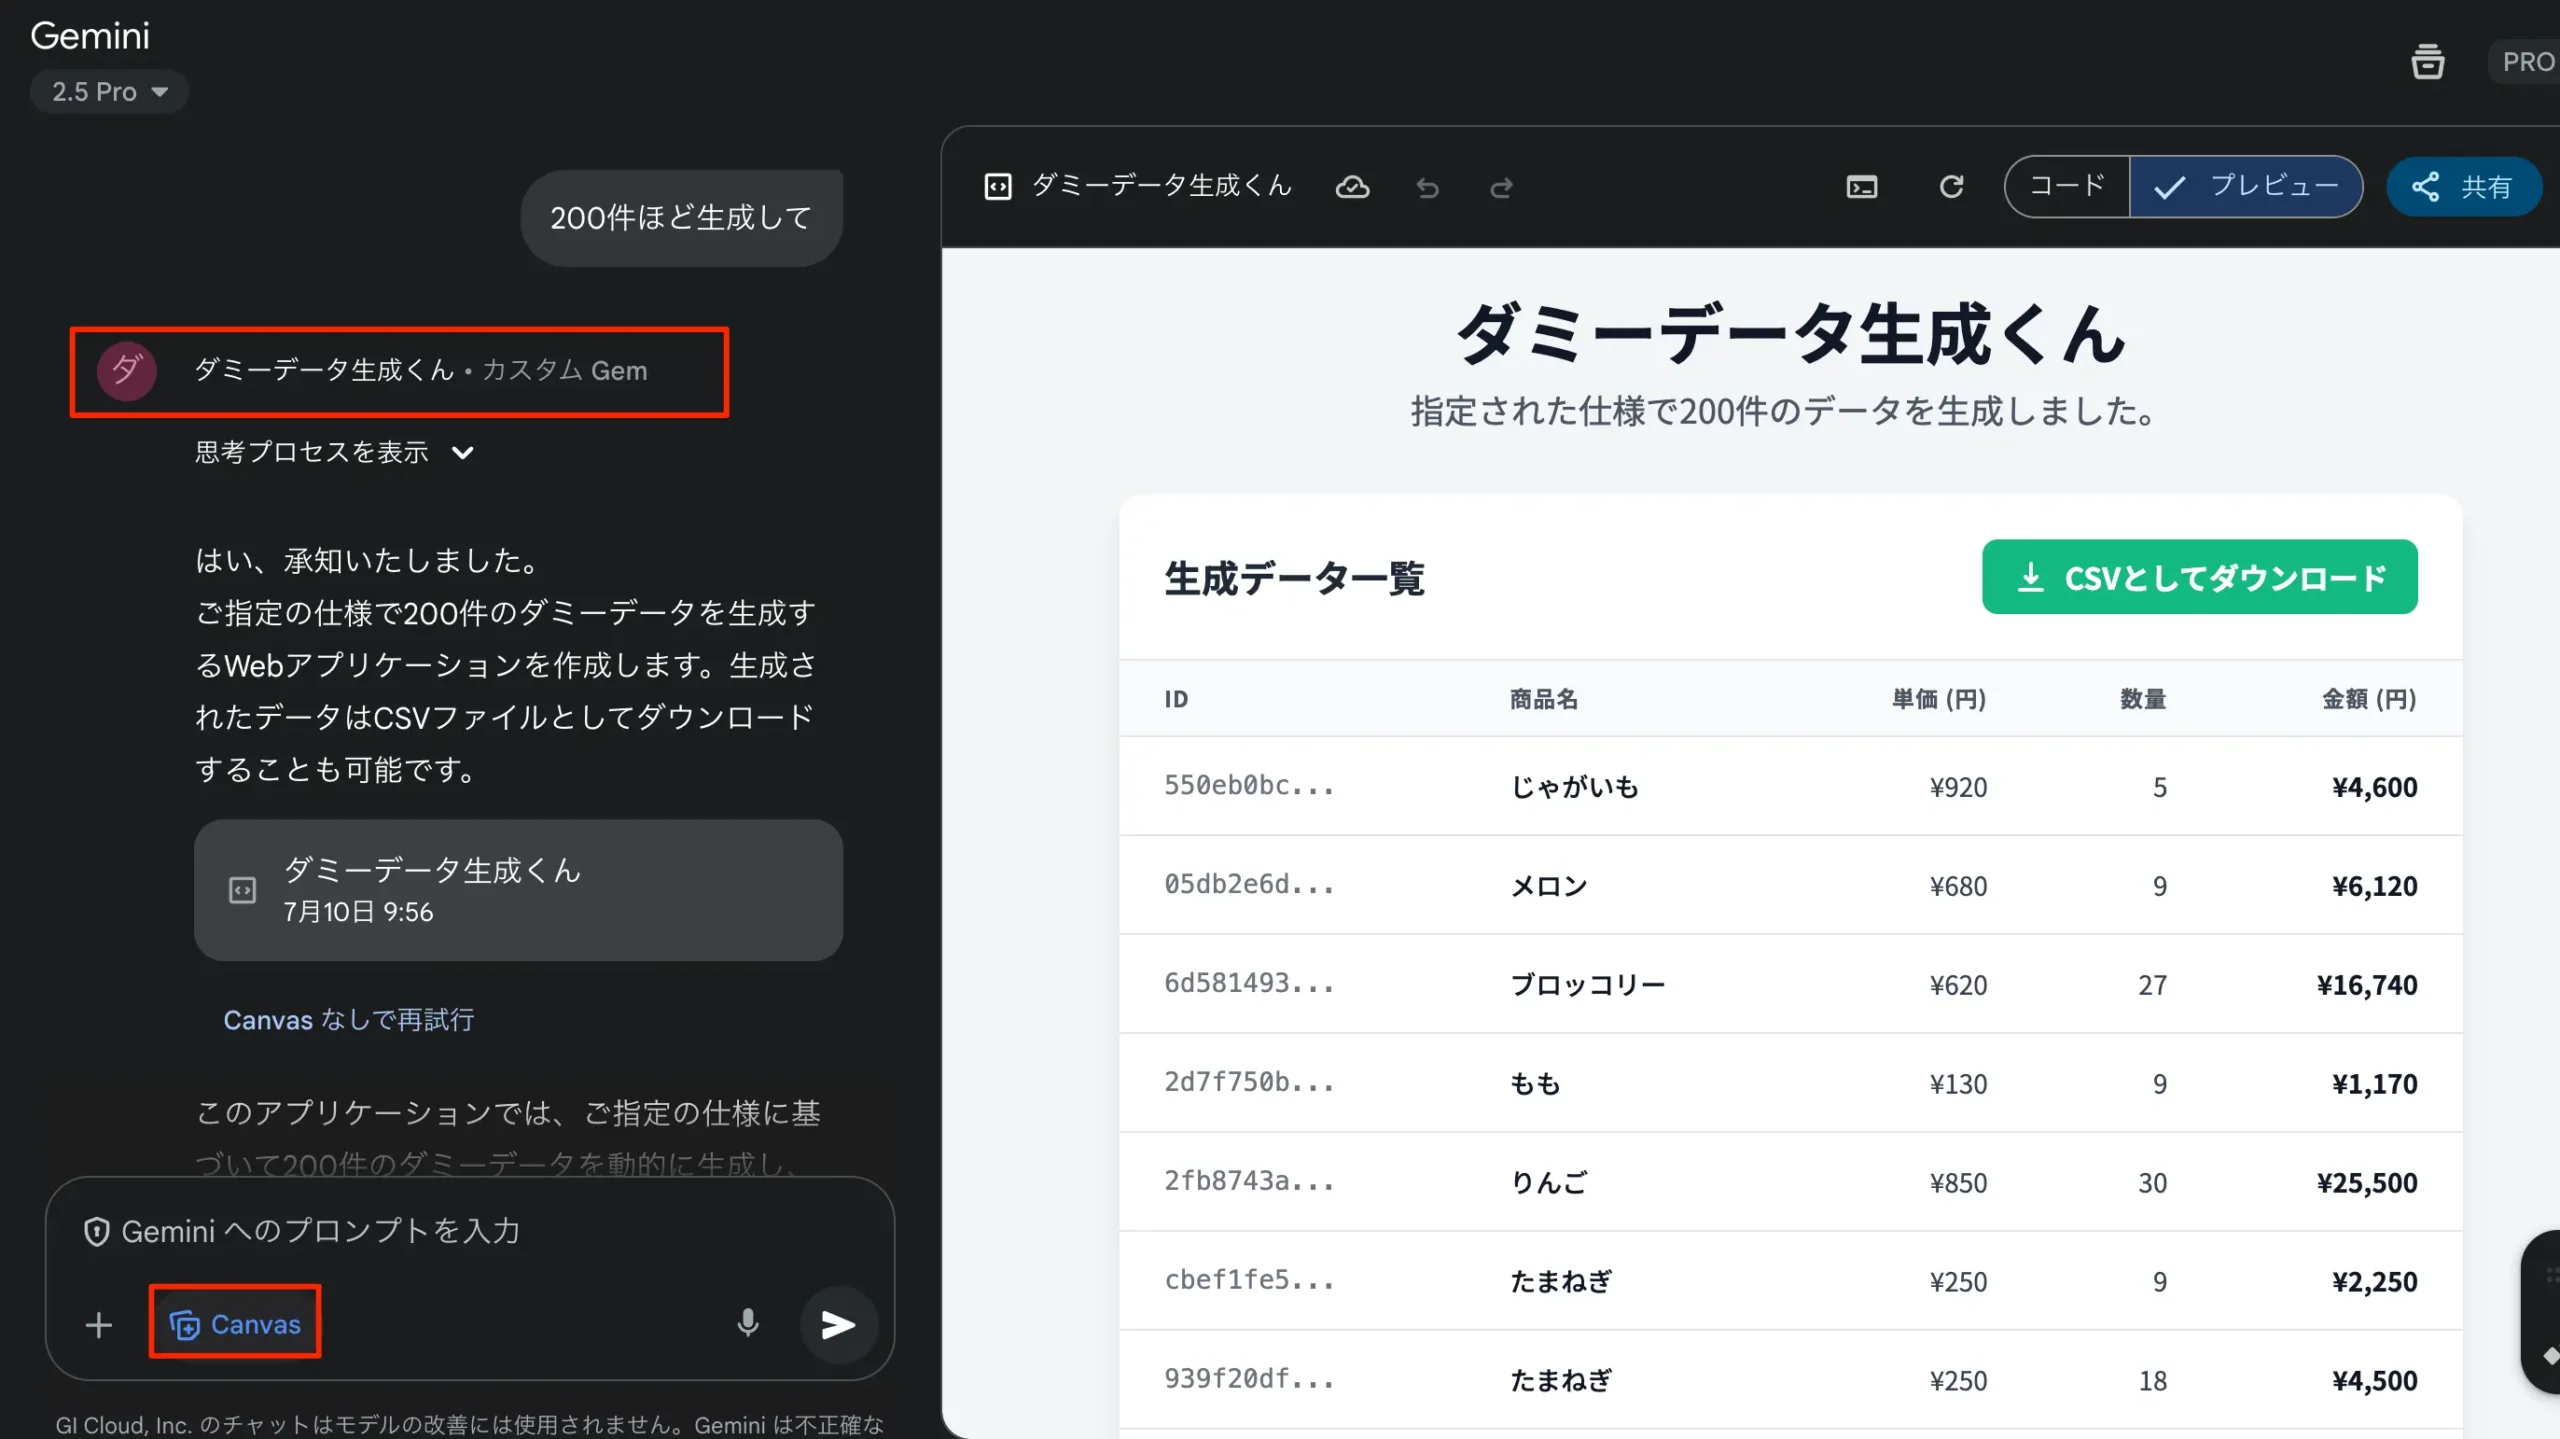Image resolution: width=2560 pixels, height=1439 pixels.
Task: Click the ID column header
Action: click(x=1176, y=699)
